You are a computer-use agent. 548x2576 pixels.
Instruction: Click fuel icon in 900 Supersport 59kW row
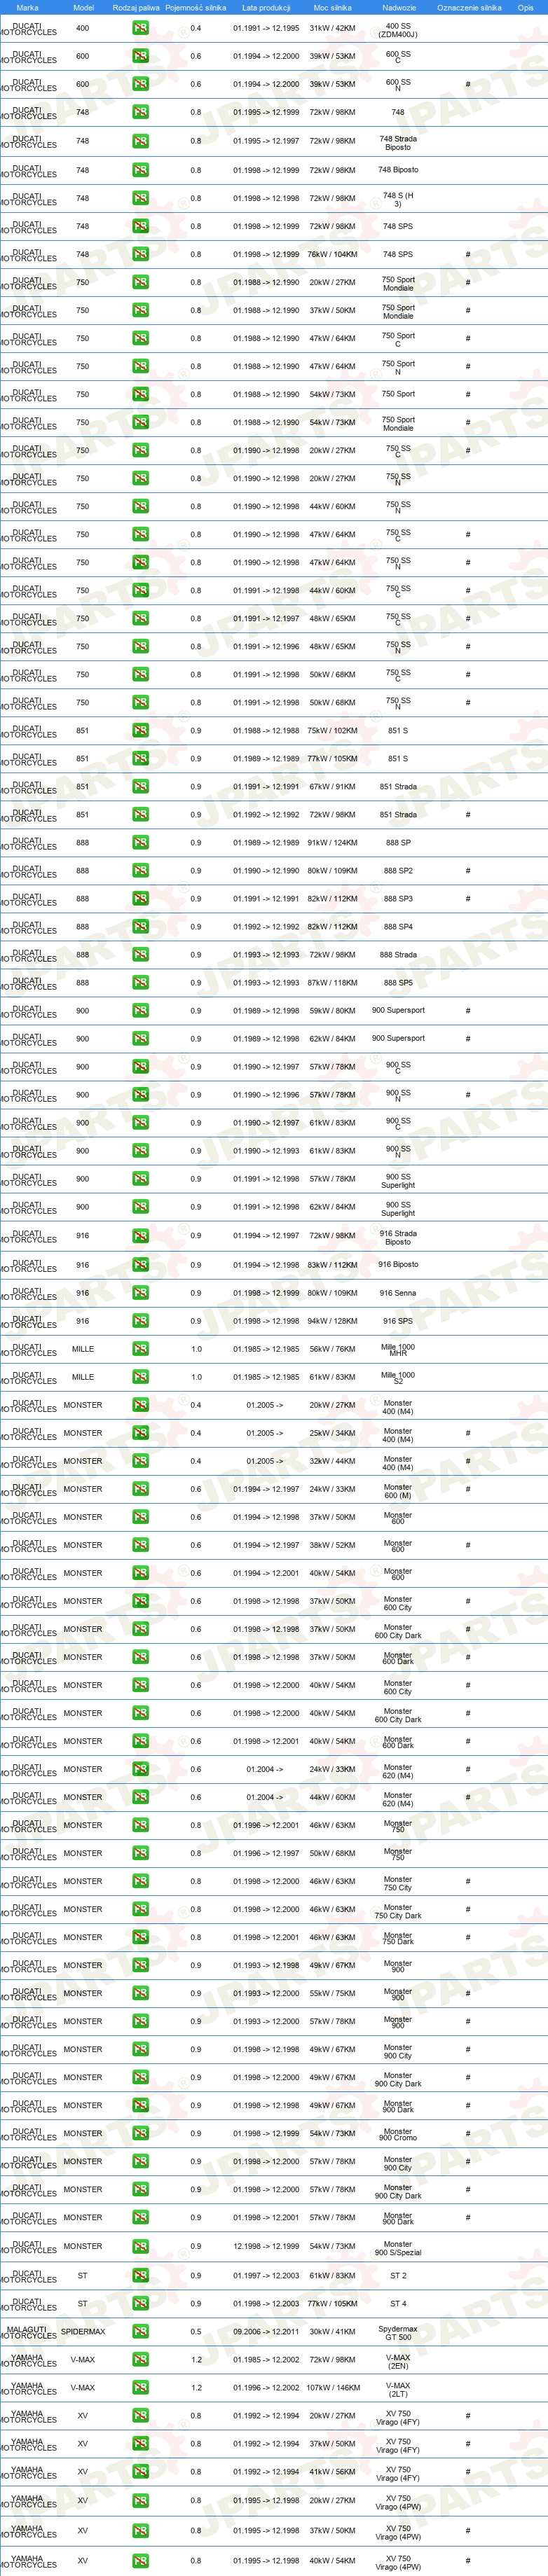click(x=140, y=1010)
